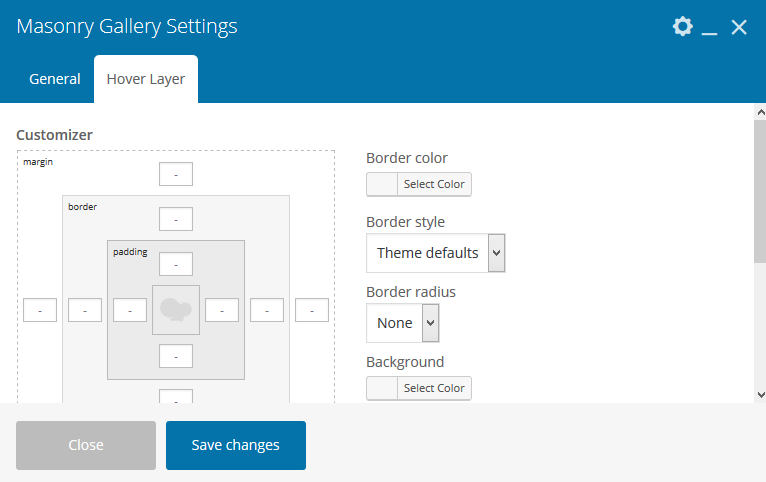
Task: Expand the Border radius dropdown
Action: [402, 323]
